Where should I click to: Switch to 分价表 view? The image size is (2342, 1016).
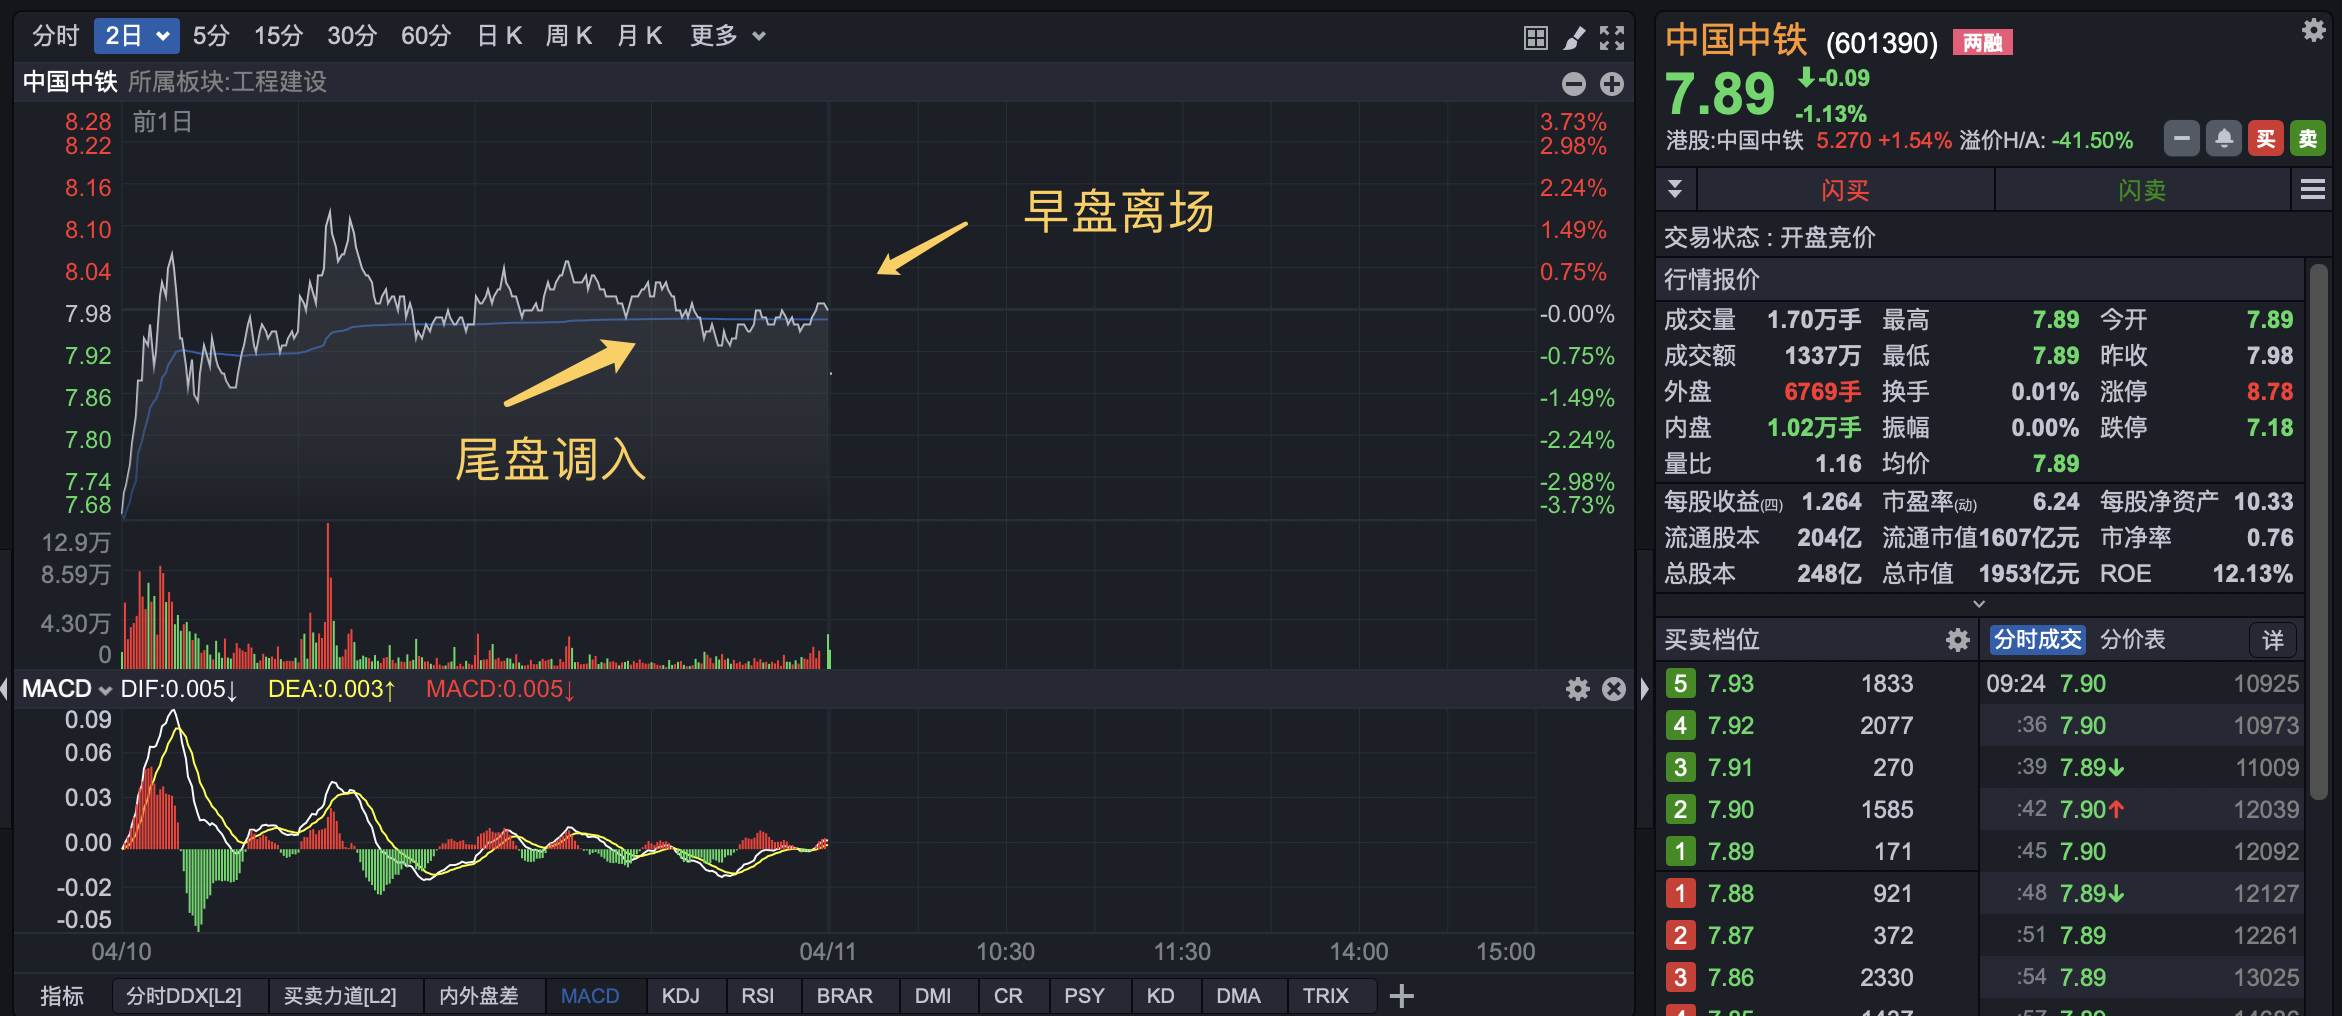pyautogui.click(x=2132, y=640)
